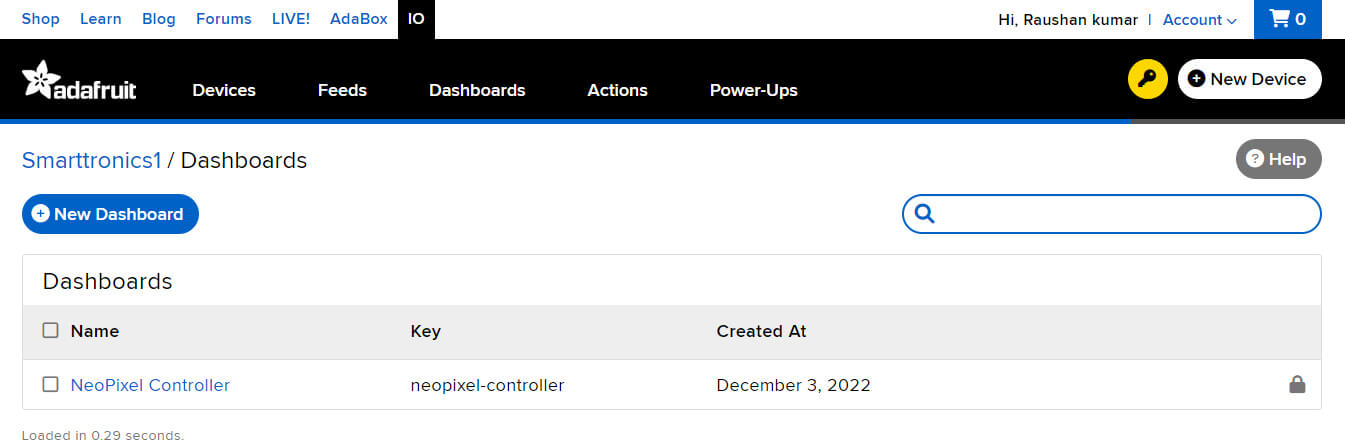Click the question mark Help button
1345x448 pixels.
(x=1278, y=159)
